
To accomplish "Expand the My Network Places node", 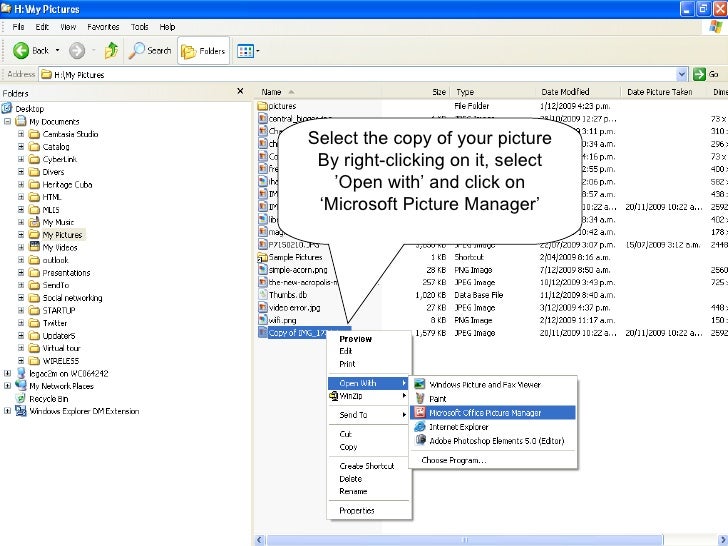I will 8,385.
